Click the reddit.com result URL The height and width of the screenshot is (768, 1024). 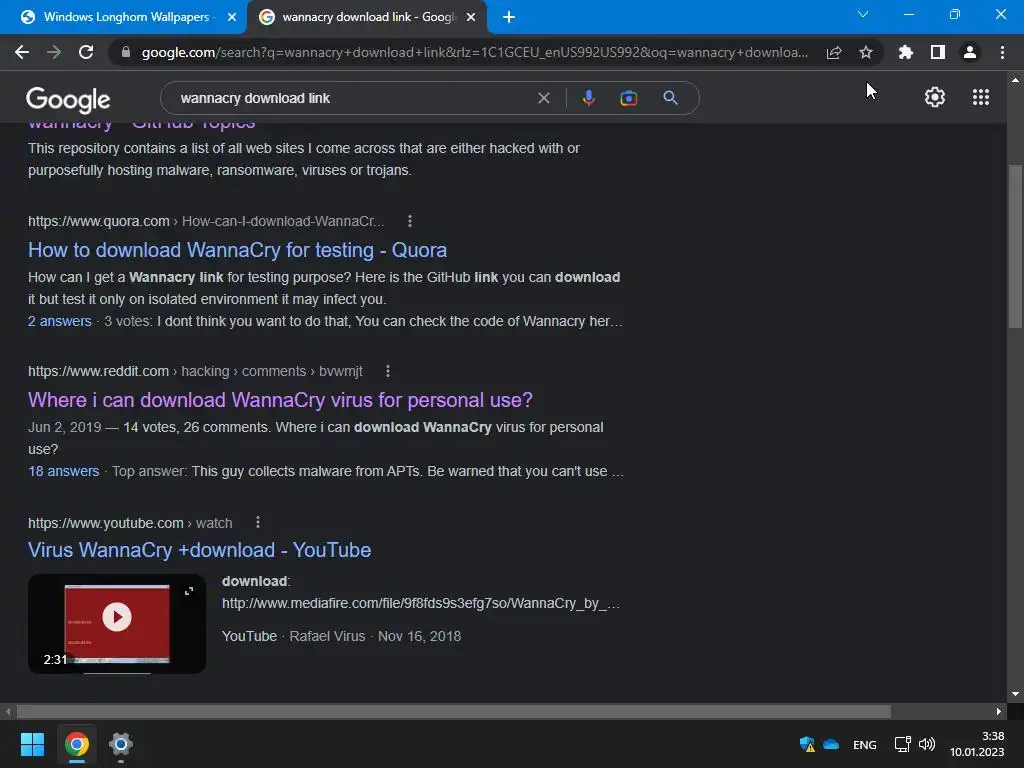[195, 371]
